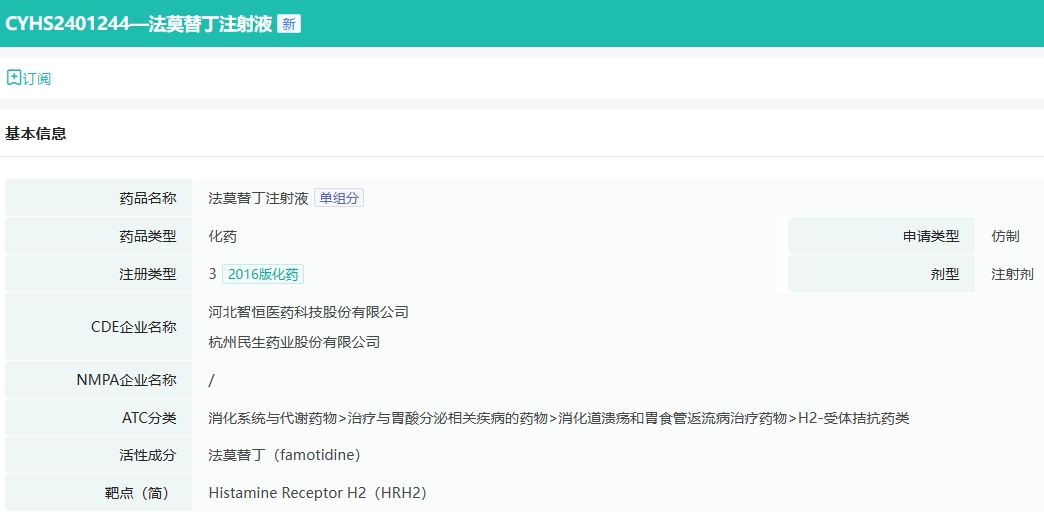This screenshot has width=1044, height=512.
Task: Click the NMPA企业名称 row label
Action: click(127, 380)
